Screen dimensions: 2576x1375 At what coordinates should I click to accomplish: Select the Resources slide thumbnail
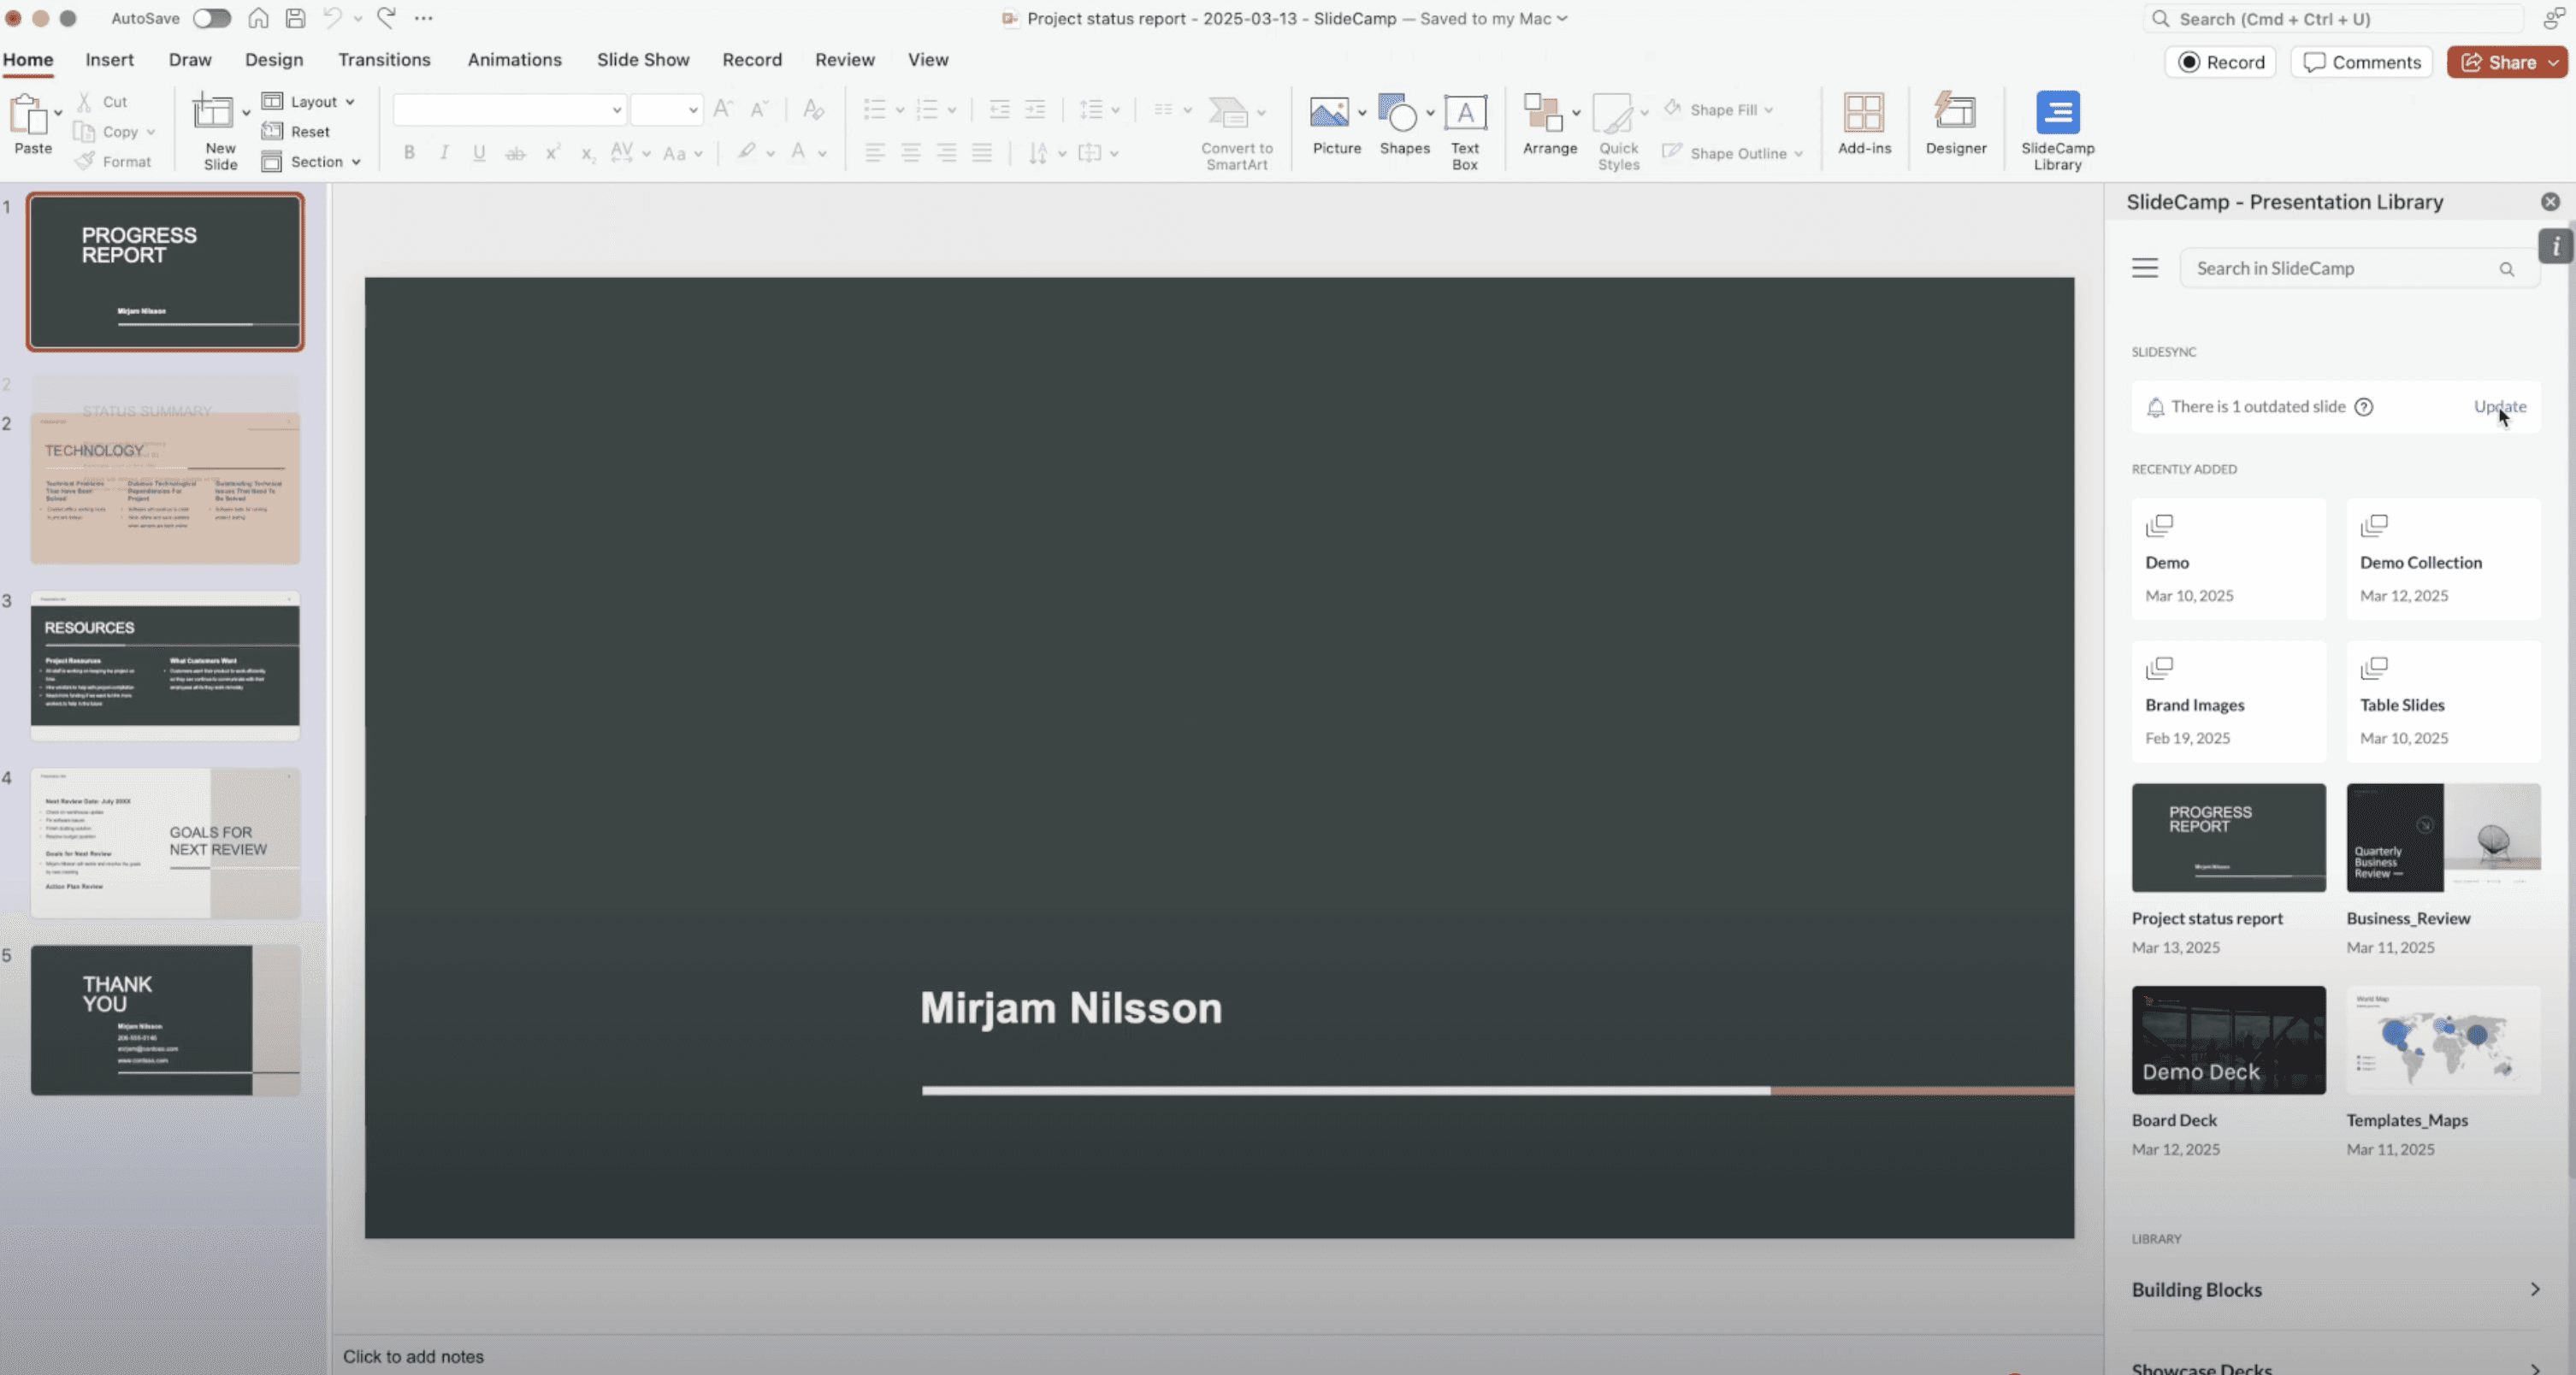[x=165, y=665]
